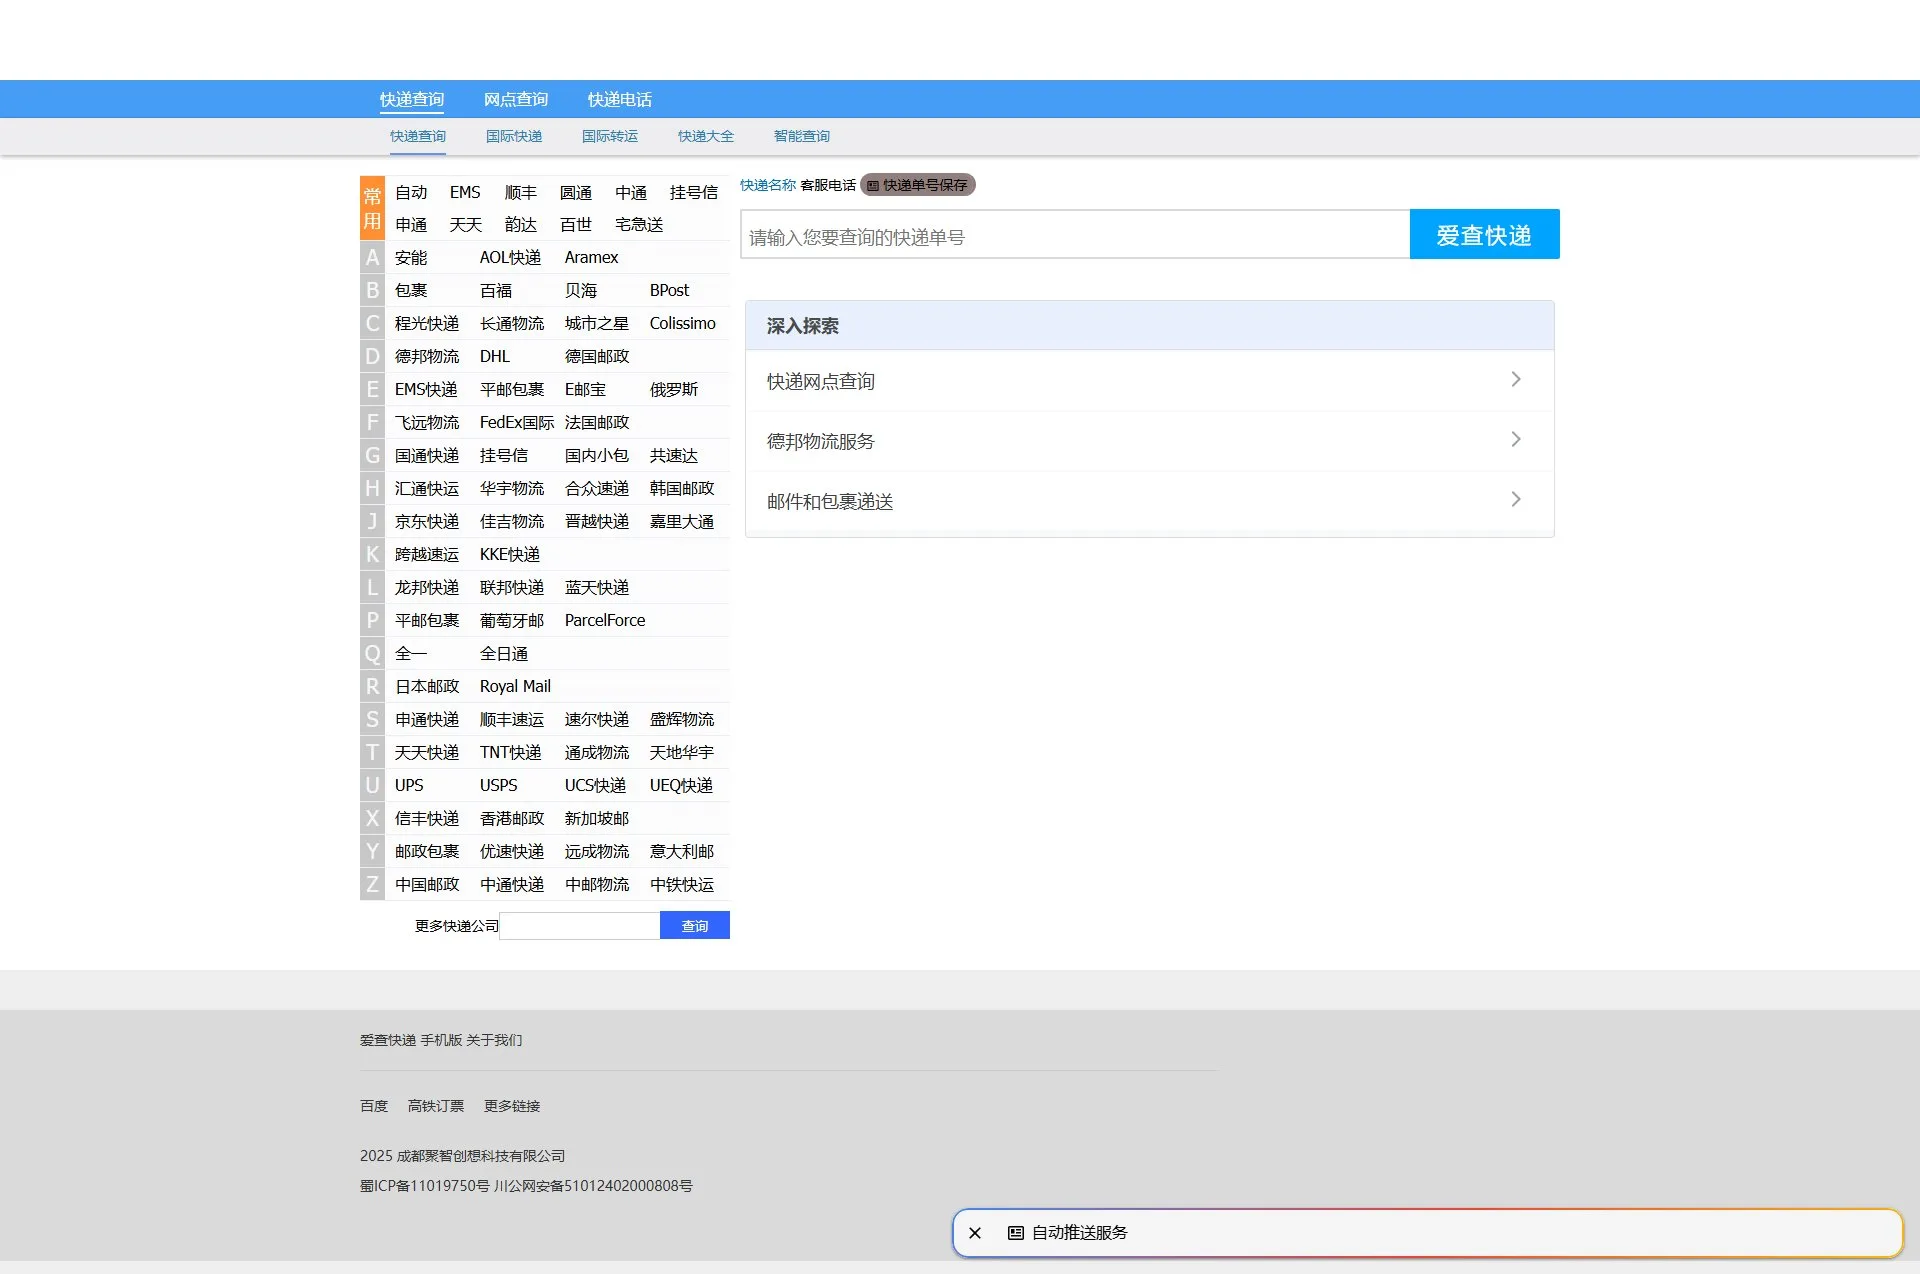
Task: Select the 中国邮政 courier link
Action: pyautogui.click(x=427, y=885)
